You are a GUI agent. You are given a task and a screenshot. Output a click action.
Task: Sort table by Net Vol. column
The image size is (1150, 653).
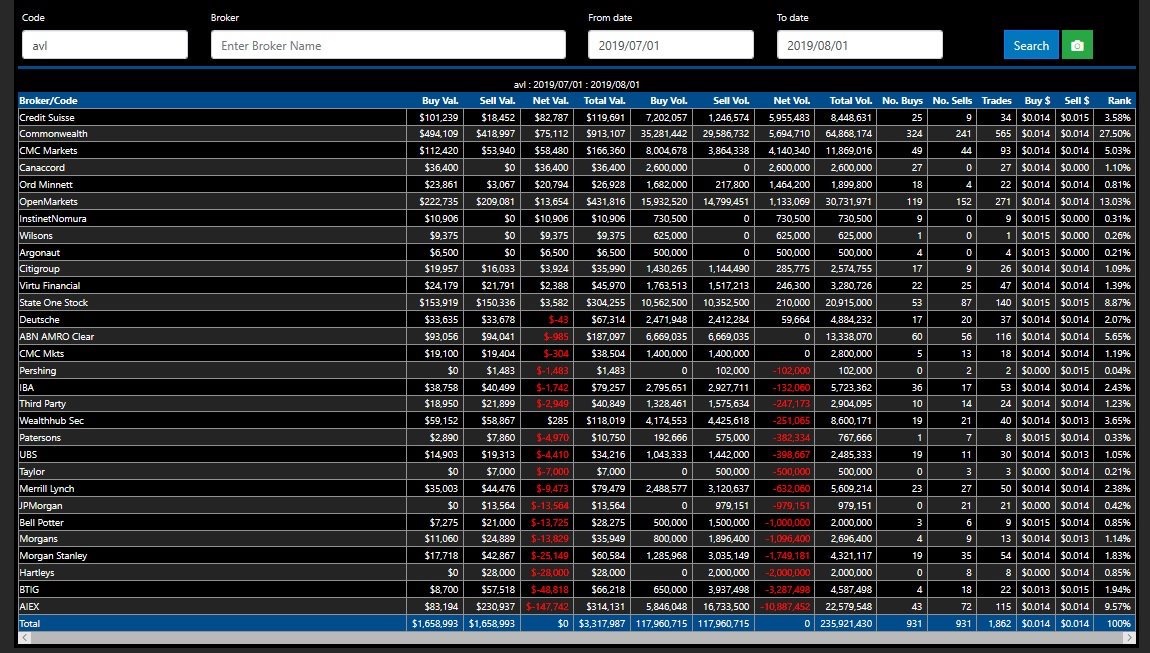[791, 101]
